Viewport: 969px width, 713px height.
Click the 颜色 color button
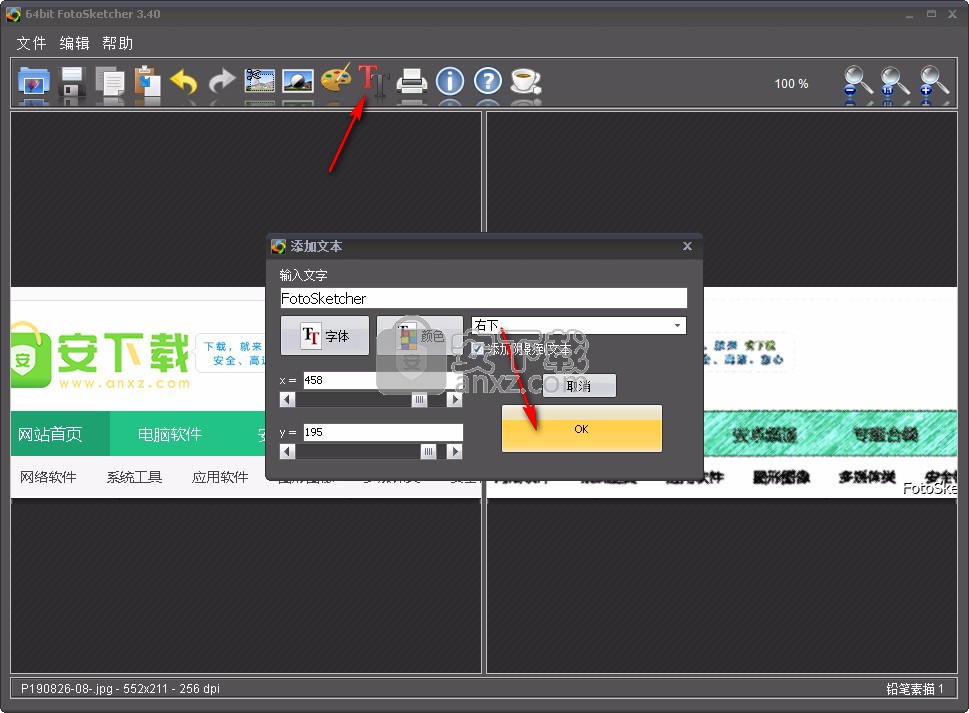[x=420, y=335]
